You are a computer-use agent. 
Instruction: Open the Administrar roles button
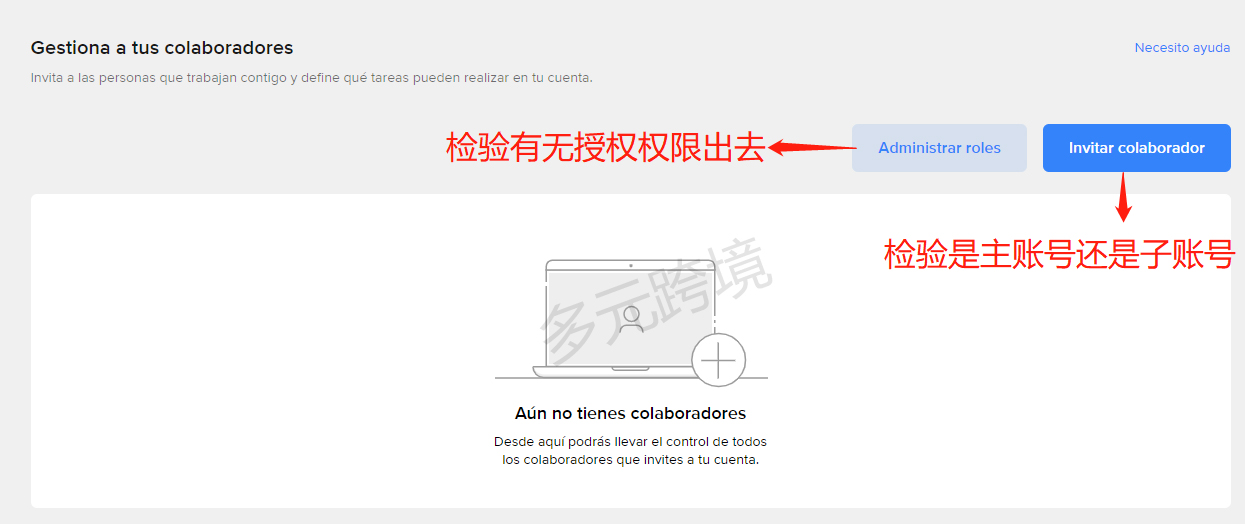[x=939, y=148]
